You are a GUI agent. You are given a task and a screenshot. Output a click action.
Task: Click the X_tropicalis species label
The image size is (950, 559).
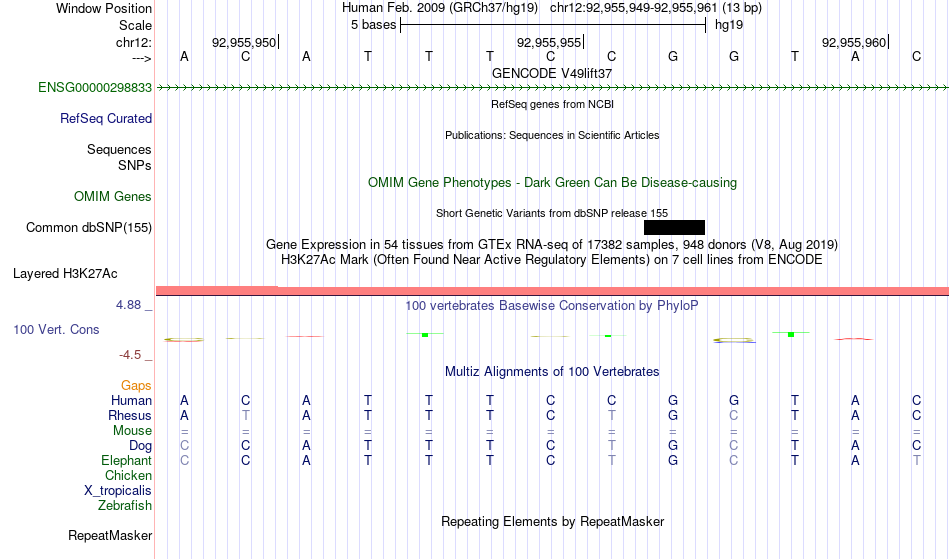point(118,491)
